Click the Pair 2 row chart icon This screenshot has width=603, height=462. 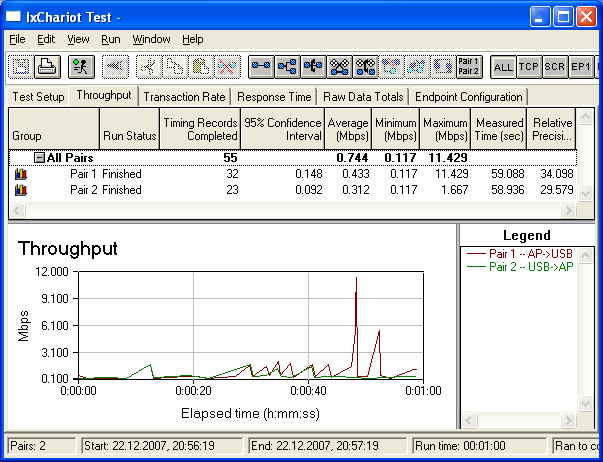pos(21,190)
